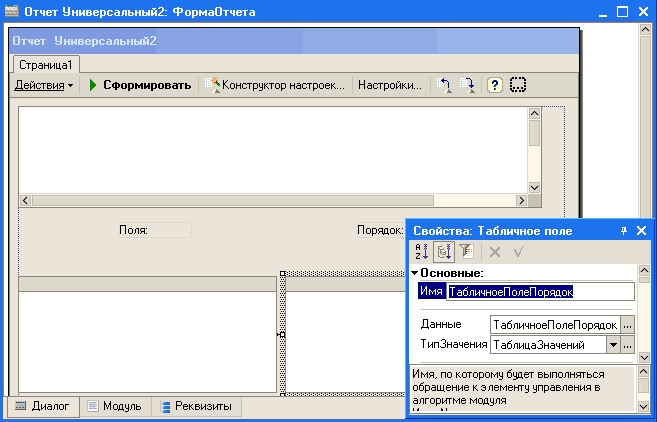
Task: Pin the properties panel
Action: coord(624,230)
